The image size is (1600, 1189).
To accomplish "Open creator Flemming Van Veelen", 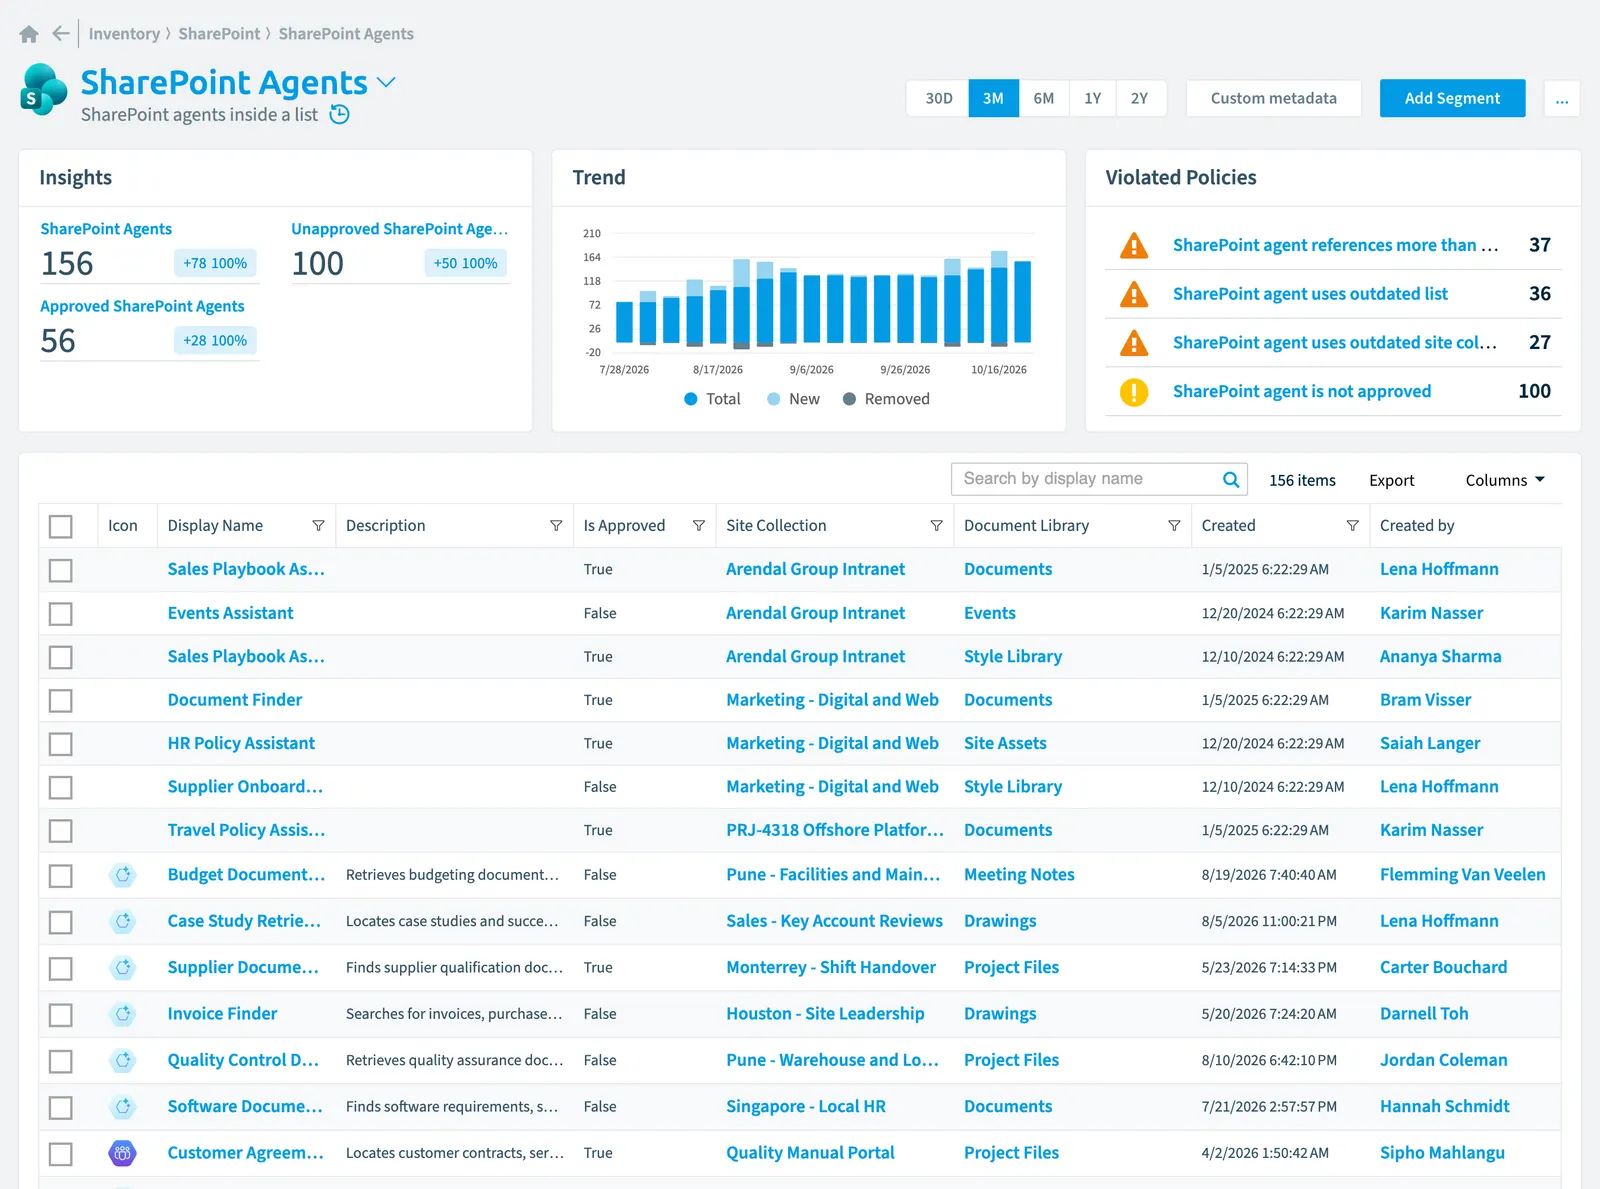I will (x=1462, y=874).
